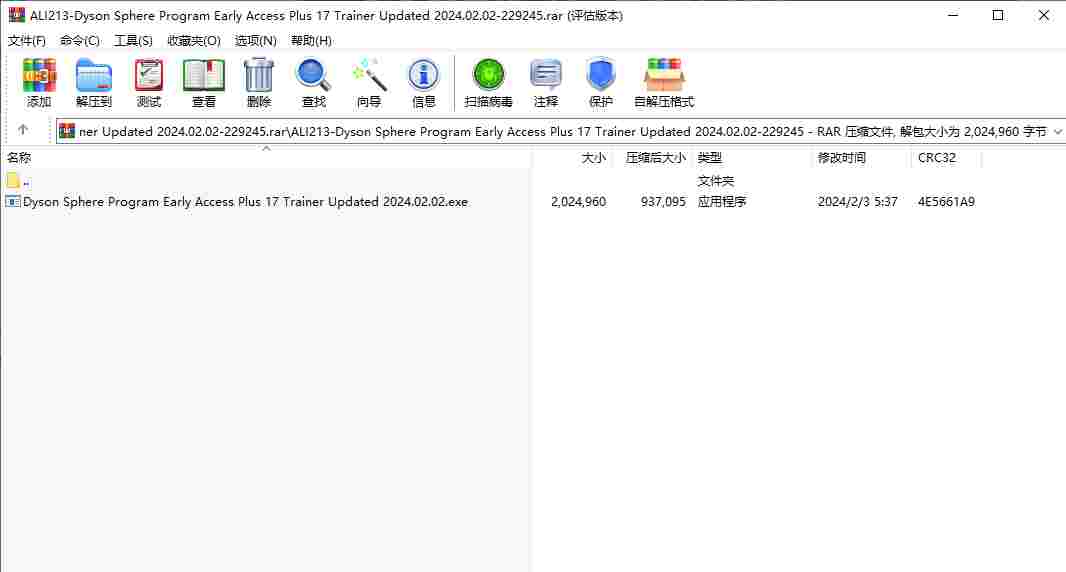Click the WinRAR icon in address bar

[x=67, y=131]
